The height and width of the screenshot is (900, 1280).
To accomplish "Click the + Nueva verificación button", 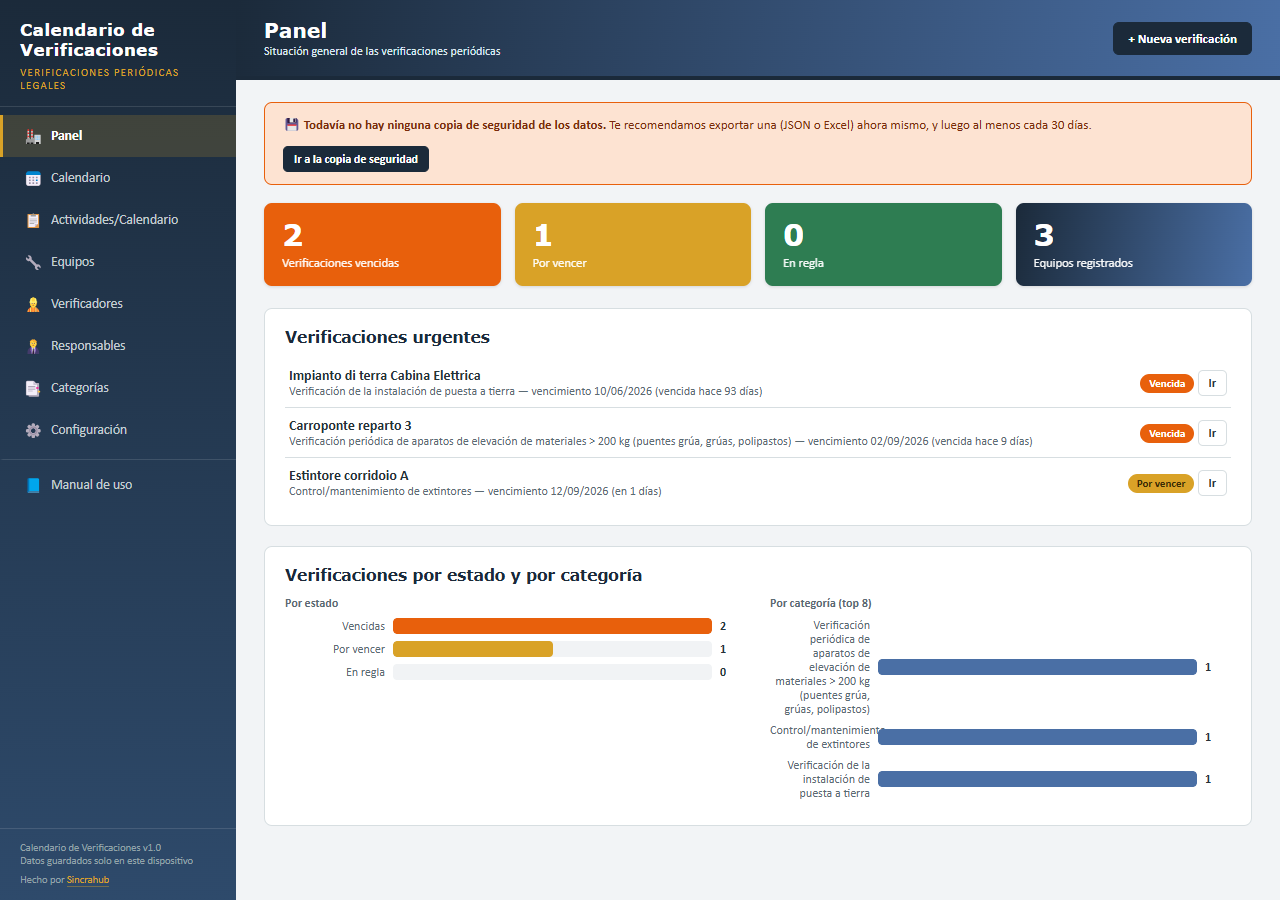I will [x=1182, y=39].
